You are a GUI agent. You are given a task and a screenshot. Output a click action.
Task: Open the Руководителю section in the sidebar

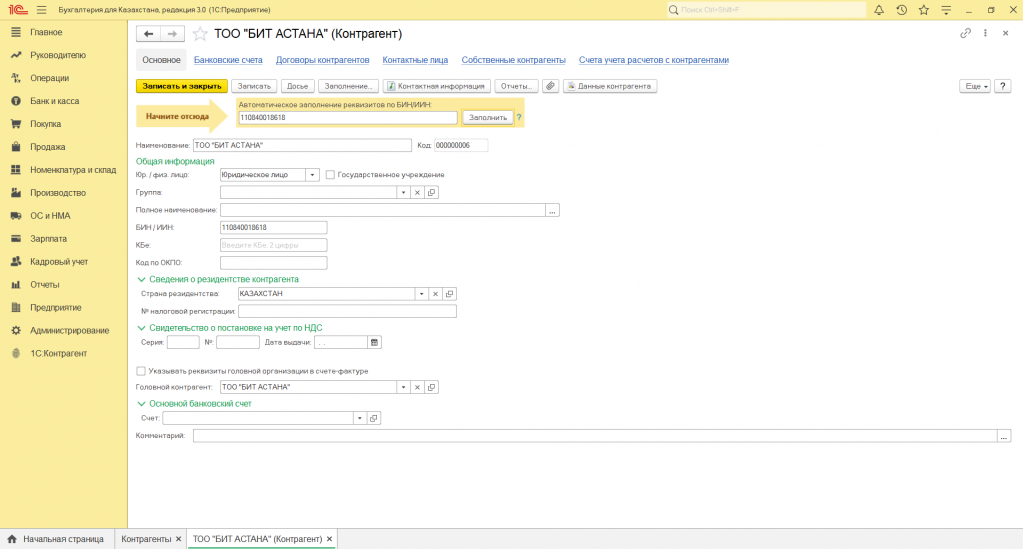pyautogui.click(x=57, y=55)
